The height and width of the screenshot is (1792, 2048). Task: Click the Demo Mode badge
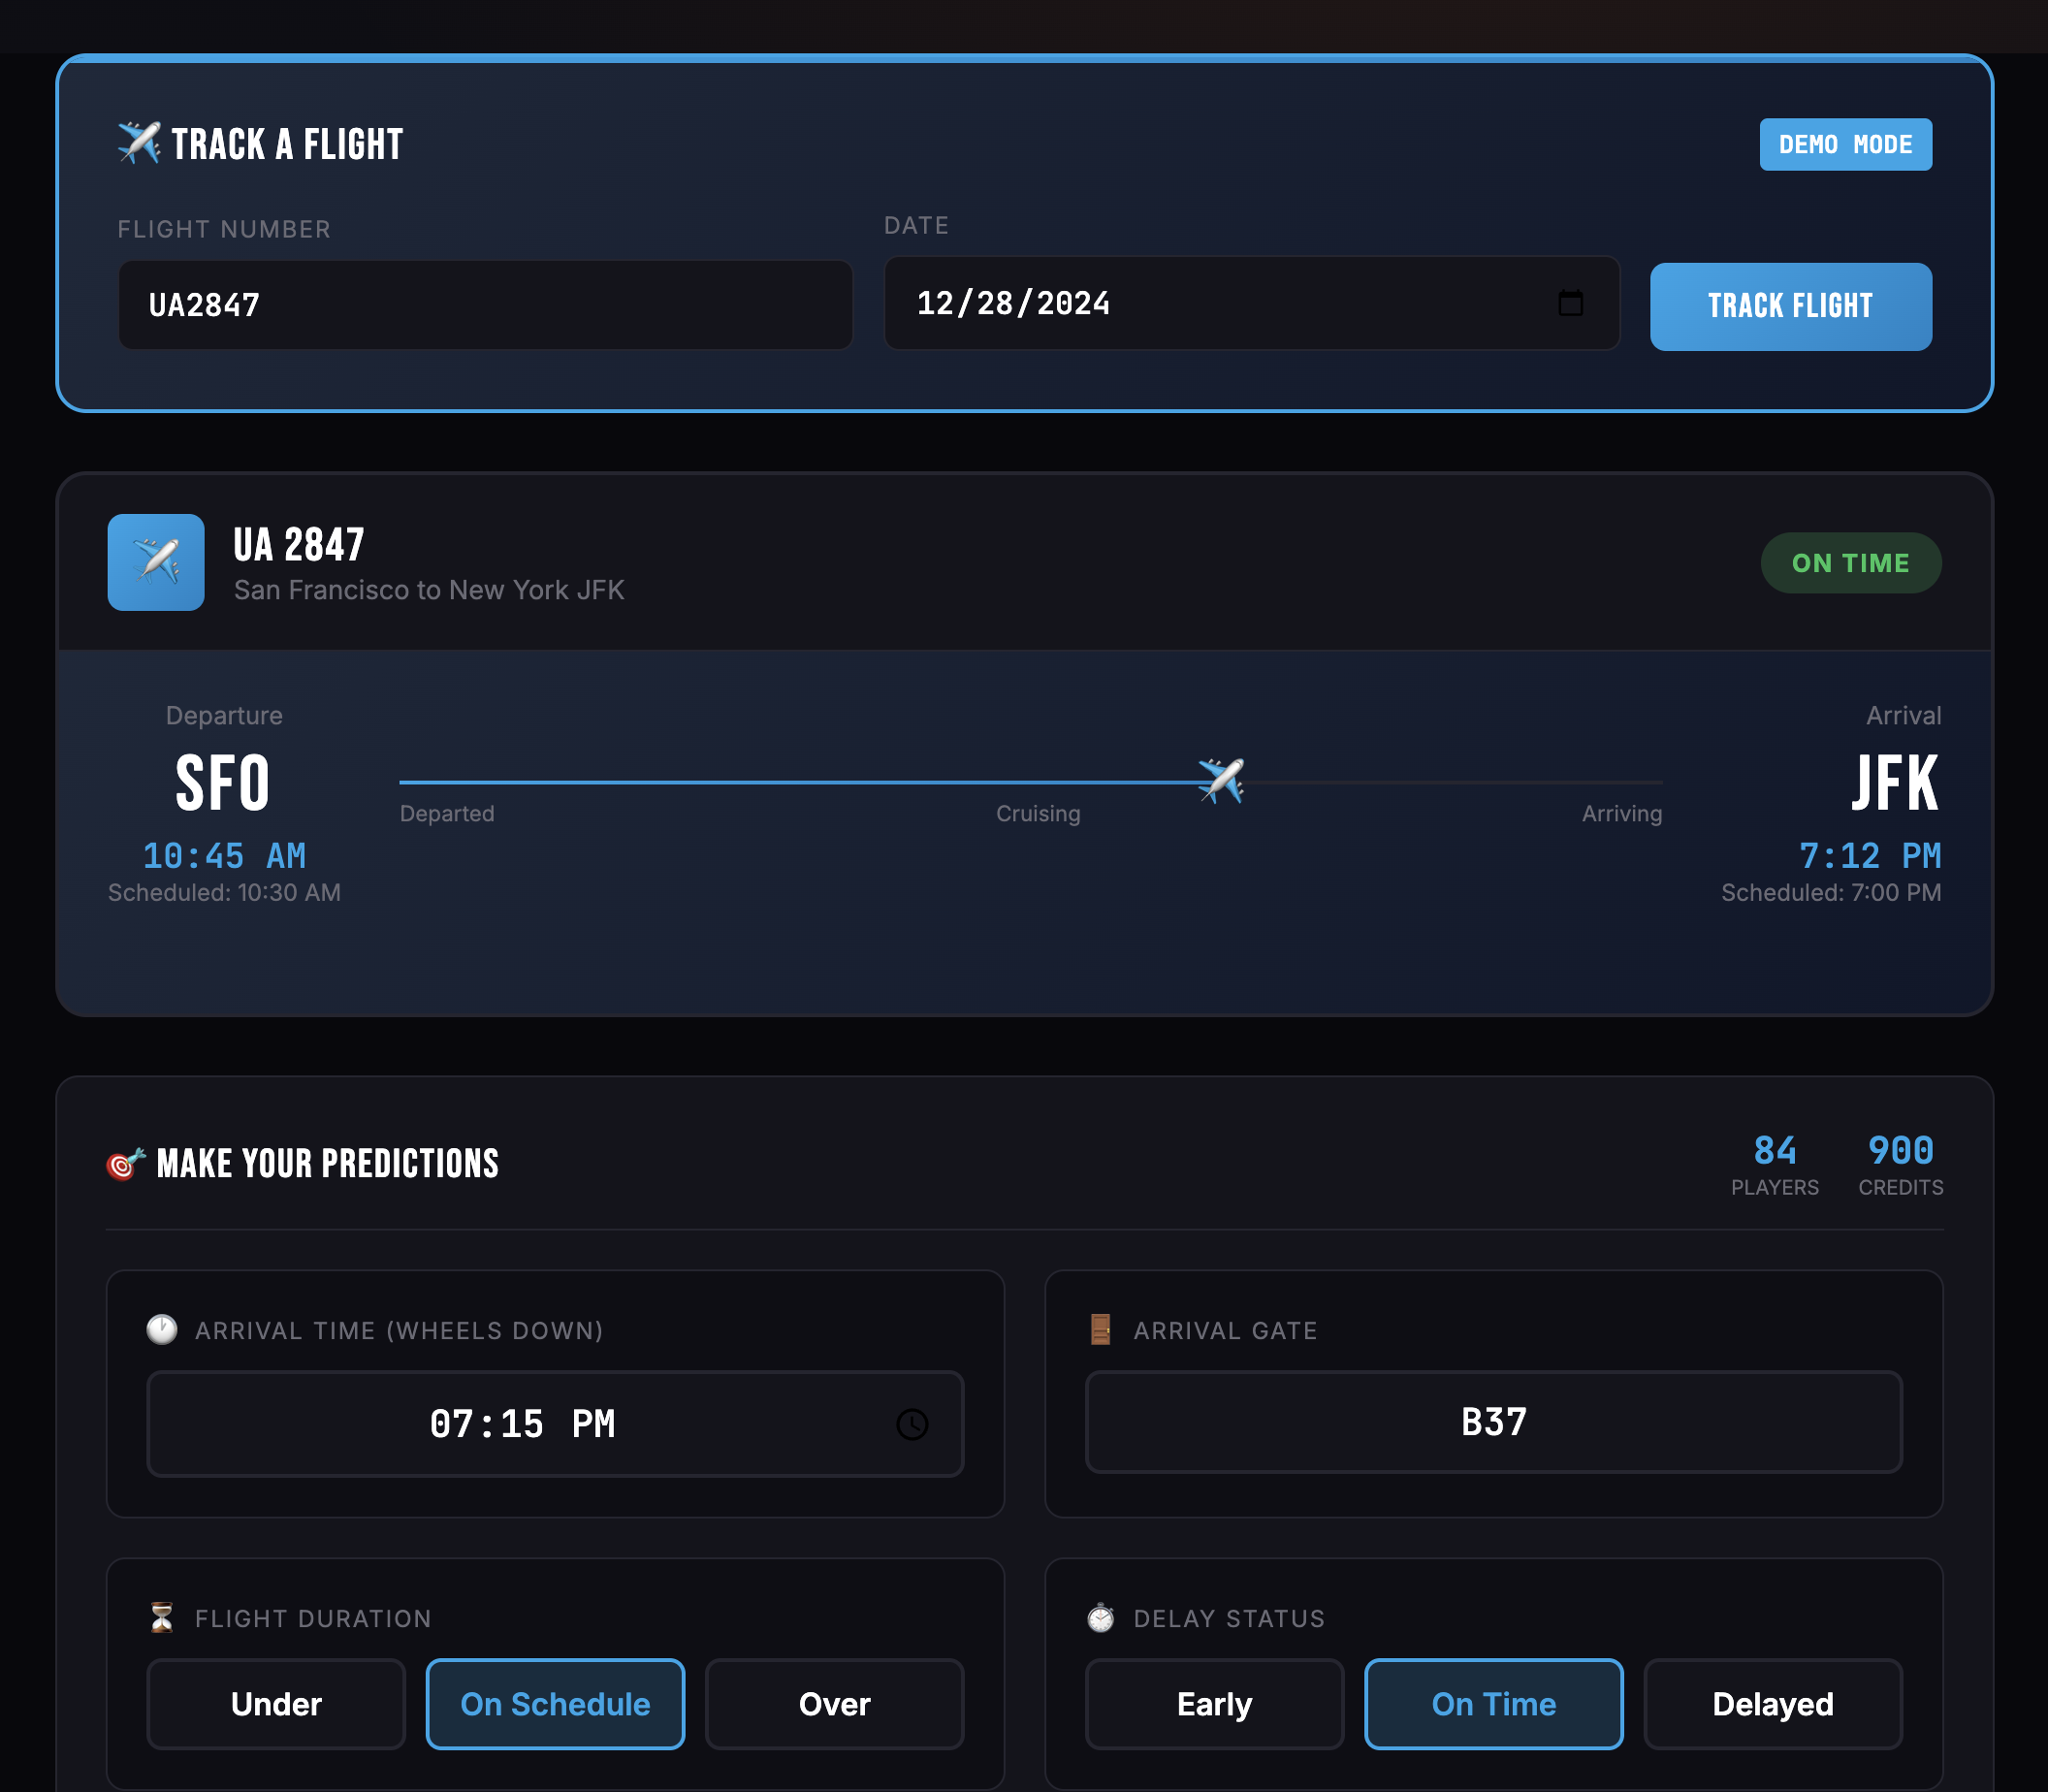1846,143
